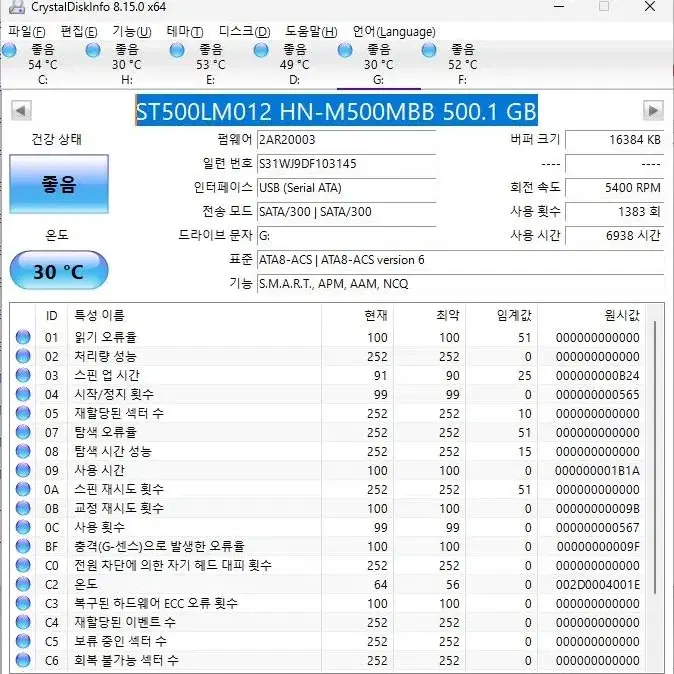Screen dimensions: 674x674
Task: Click status orb for 02 처리량 성능
Action: click(23, 356)
